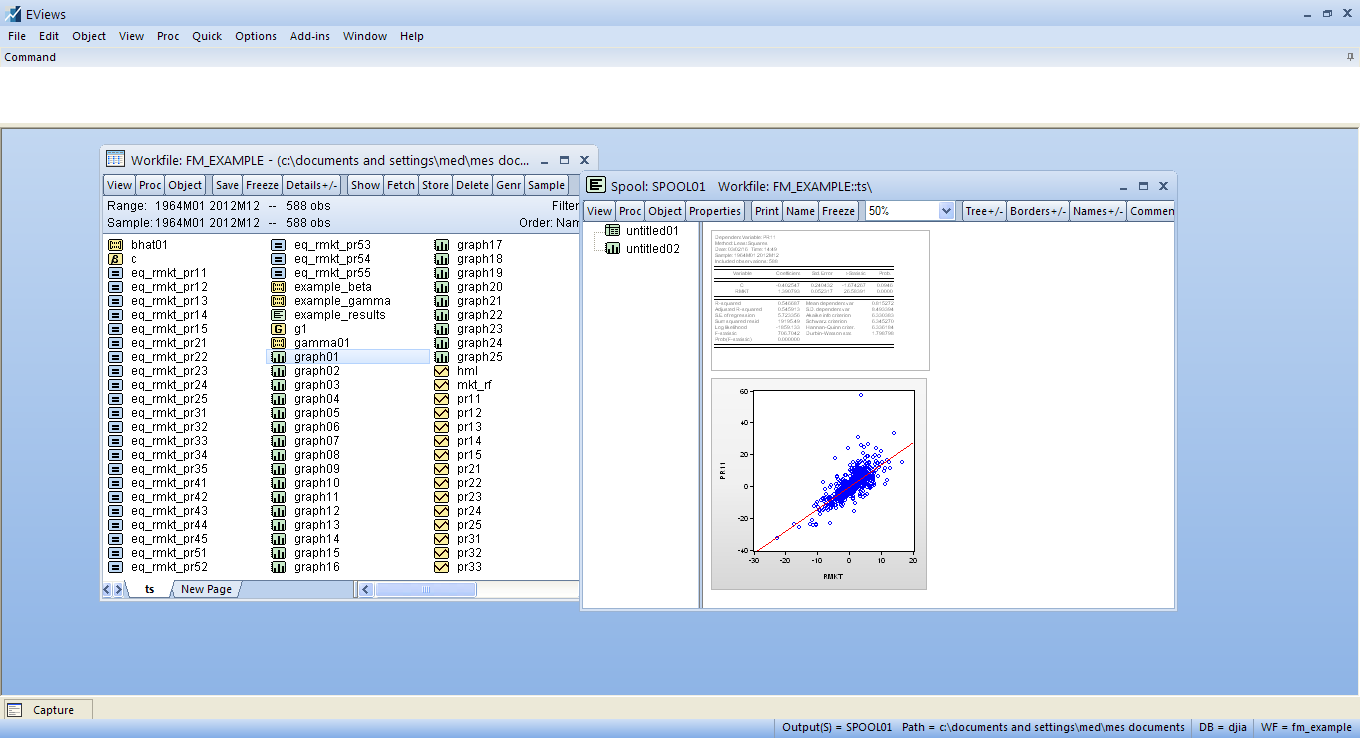Click the pr11 series icon
The image size is (1360, 738).
pos(441,399)
